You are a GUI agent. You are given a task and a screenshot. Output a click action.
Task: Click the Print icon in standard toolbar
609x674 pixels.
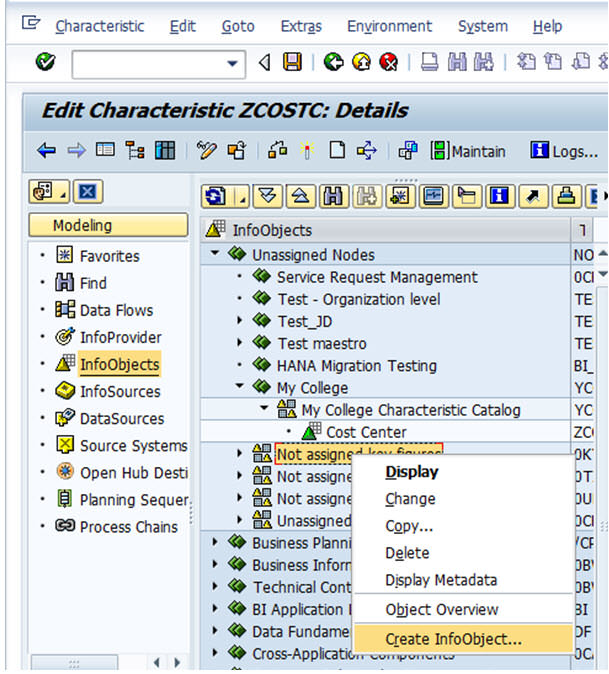point(429,63)
